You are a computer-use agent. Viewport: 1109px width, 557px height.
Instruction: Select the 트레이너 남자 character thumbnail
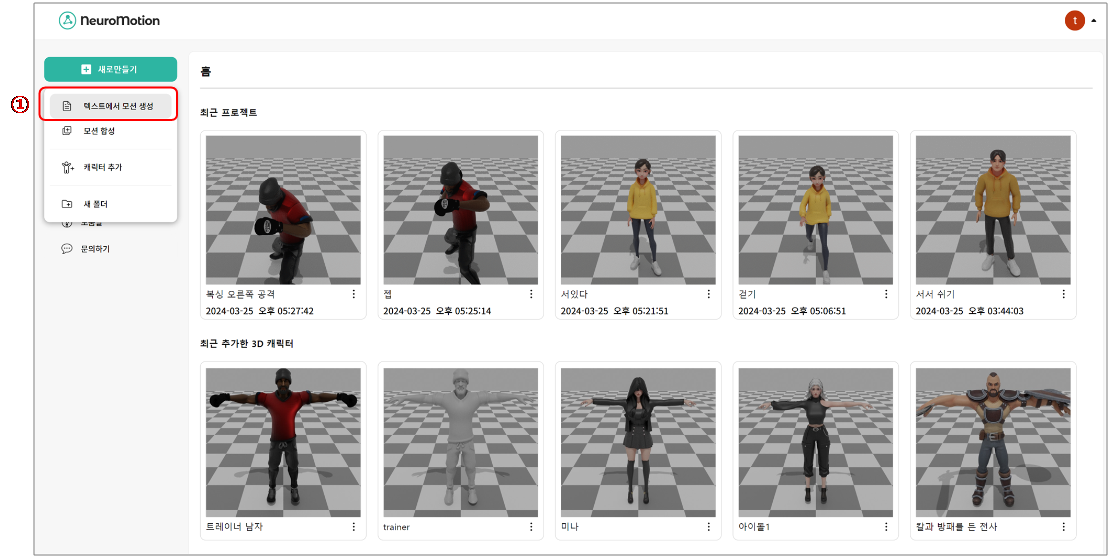[283, 442]
